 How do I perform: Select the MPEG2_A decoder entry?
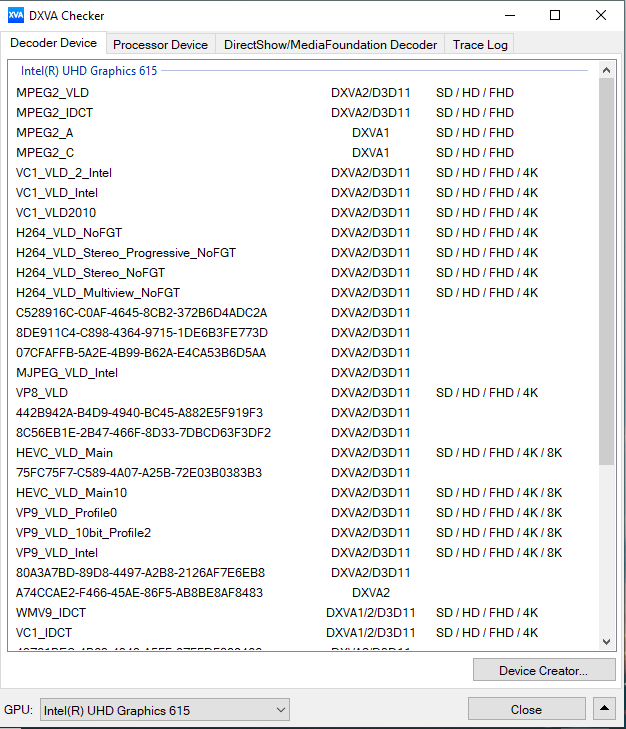302,133
